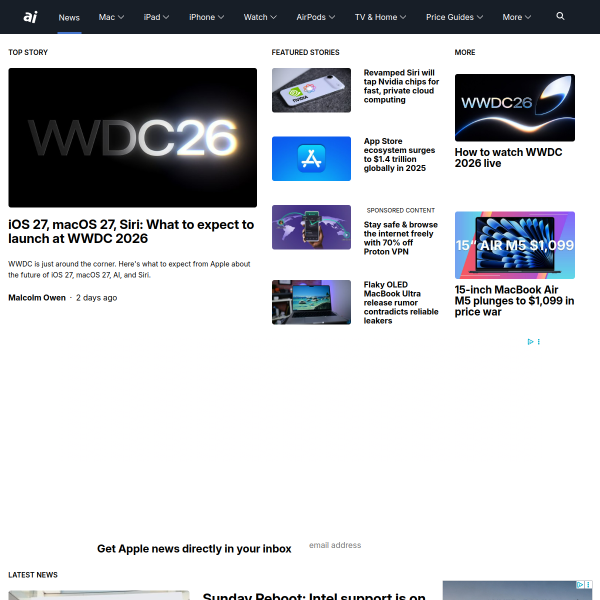This screenshot has width=600, height=600.
Task: Open the OLED MacBook Ultra thumbnail
Action: pyautogui.click(x=311, y=302)
